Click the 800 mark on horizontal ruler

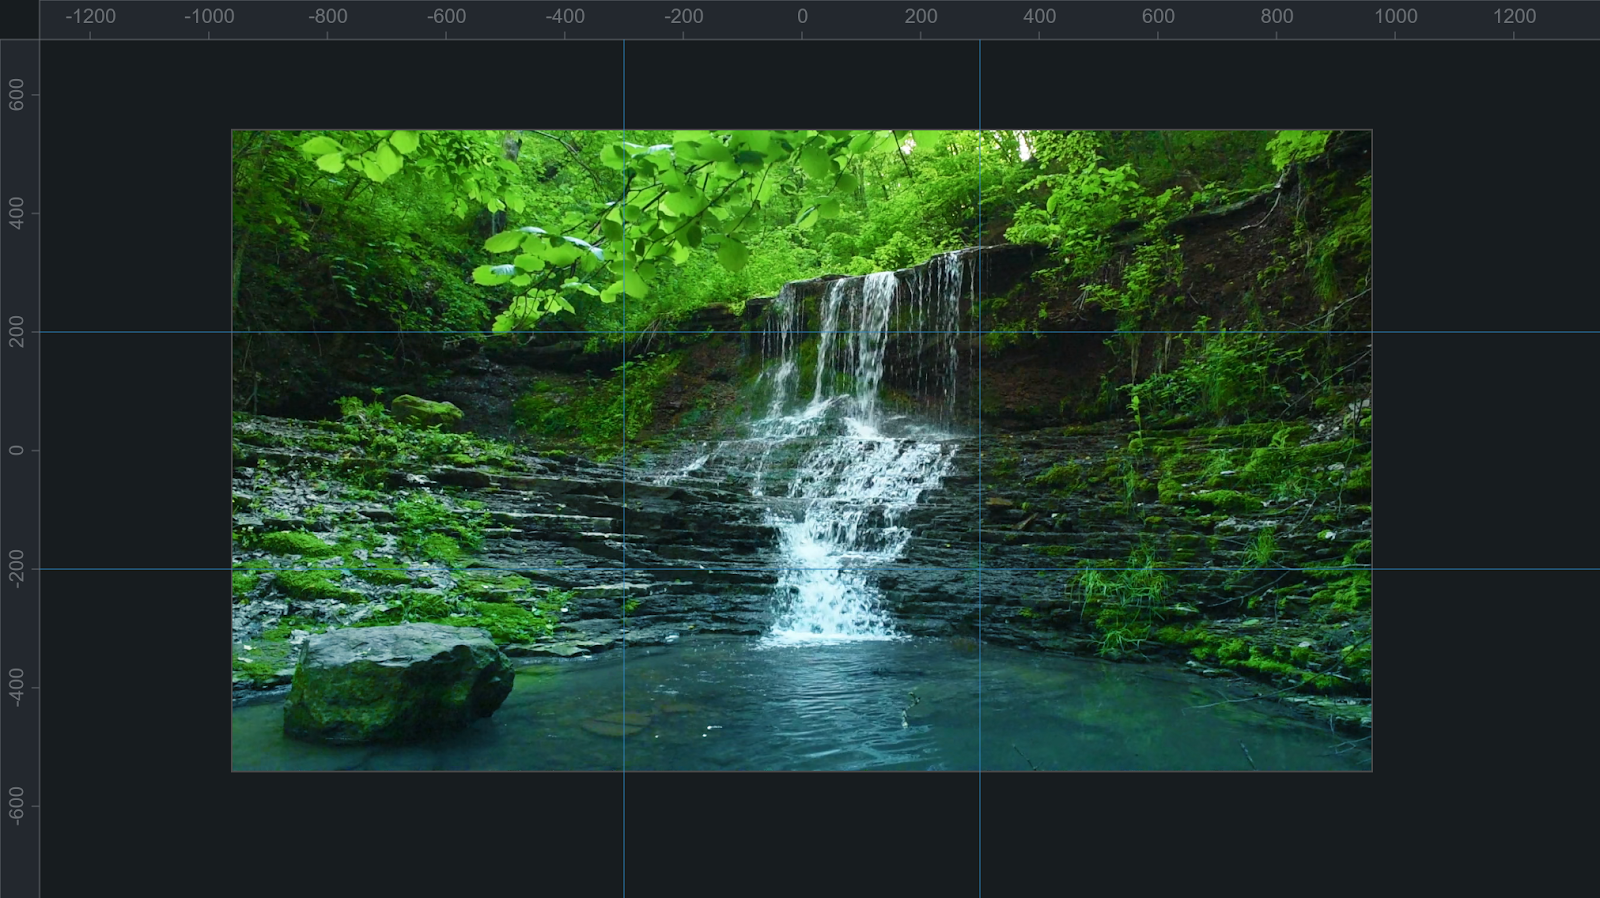(x=1277, y=17)
